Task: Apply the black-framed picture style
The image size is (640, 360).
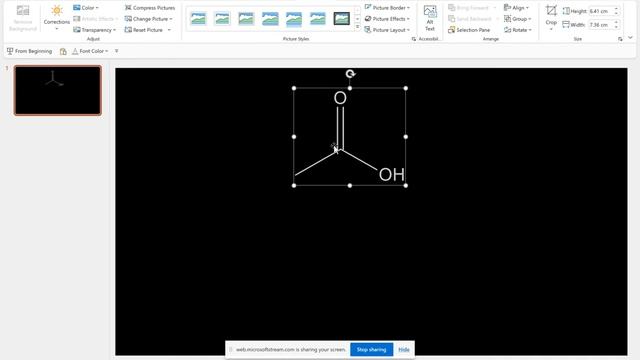Action: point(342,18)
